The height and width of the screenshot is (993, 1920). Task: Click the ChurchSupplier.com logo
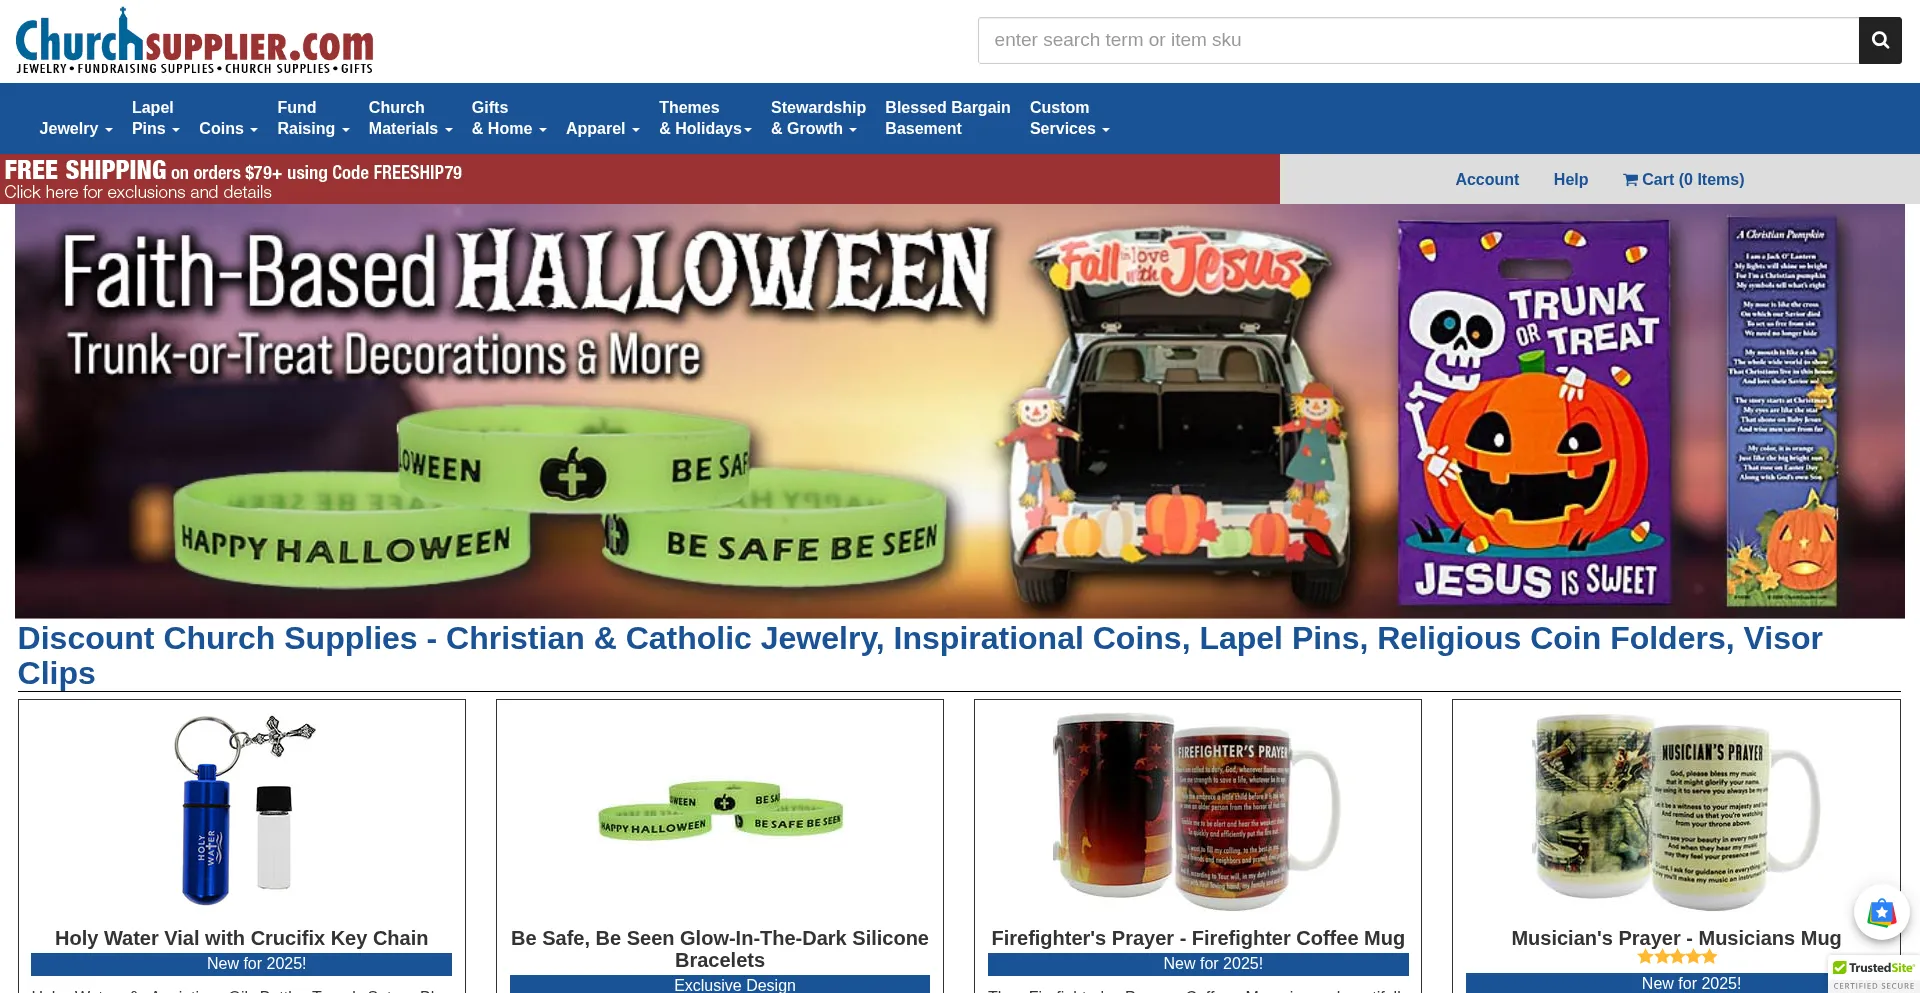click(195, 41)
